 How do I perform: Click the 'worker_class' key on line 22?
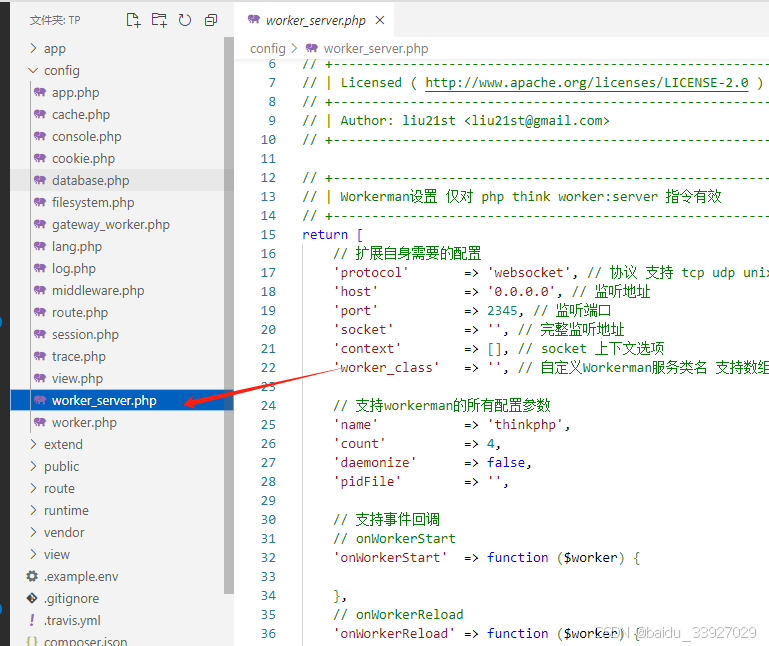pos(386,367)
